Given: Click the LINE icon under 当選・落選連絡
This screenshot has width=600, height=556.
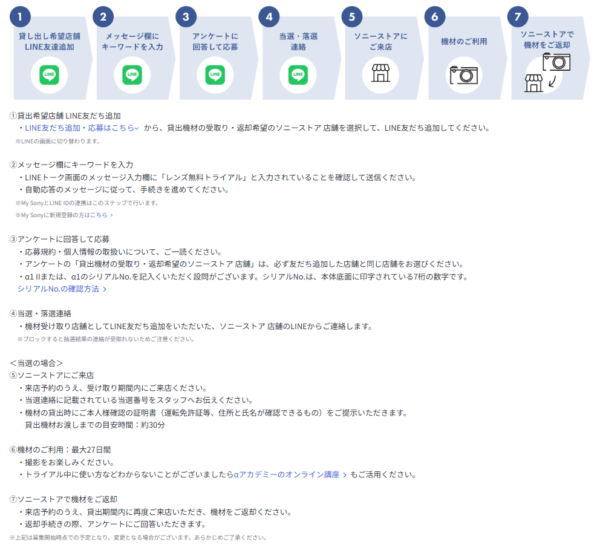Looking at the screenshot, I should click(298, 75).
